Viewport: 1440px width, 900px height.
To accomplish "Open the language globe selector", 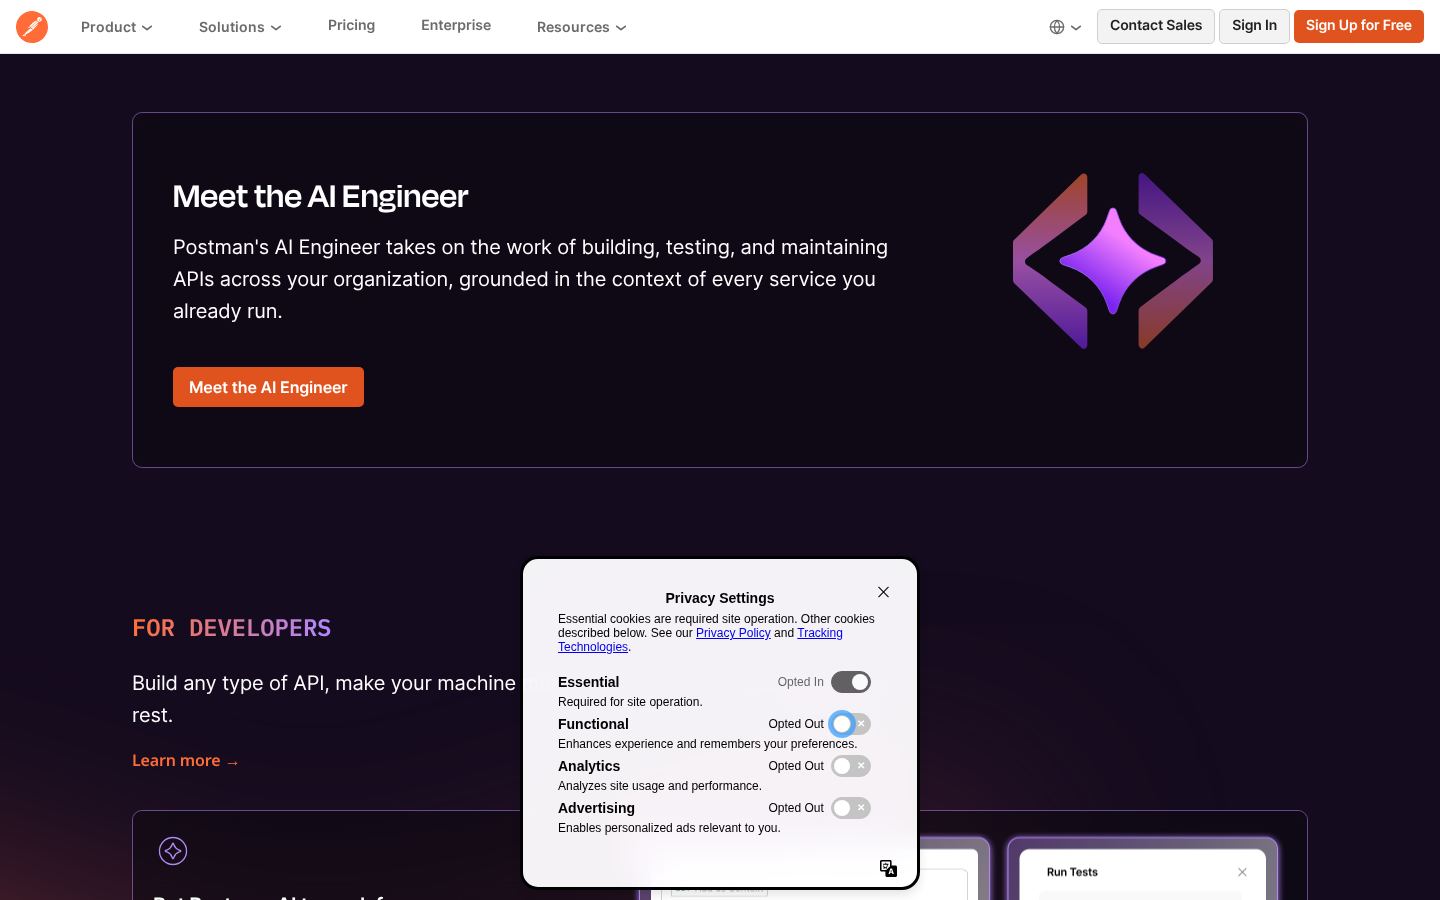I will (x=1065, y=27).
